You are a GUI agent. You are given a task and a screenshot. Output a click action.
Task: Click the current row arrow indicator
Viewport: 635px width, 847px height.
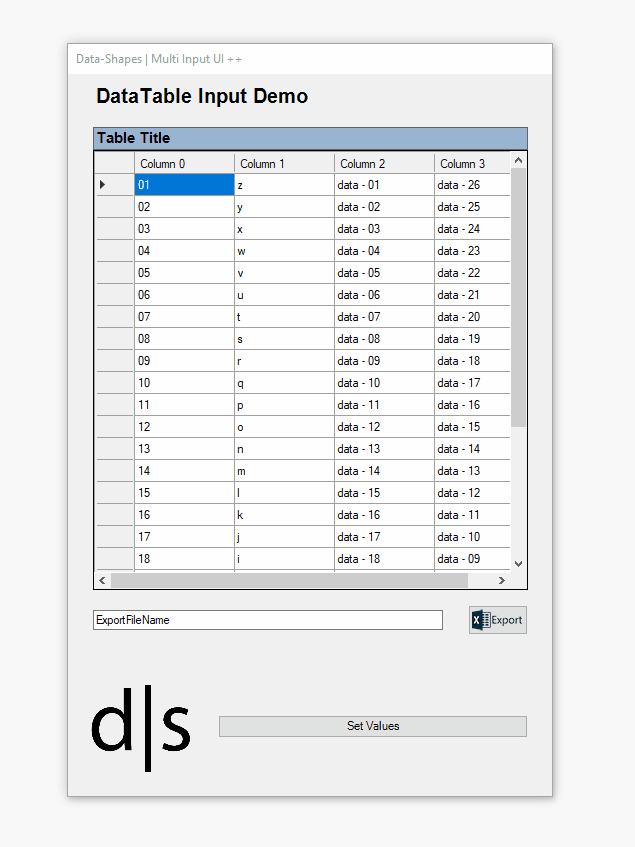103,185
